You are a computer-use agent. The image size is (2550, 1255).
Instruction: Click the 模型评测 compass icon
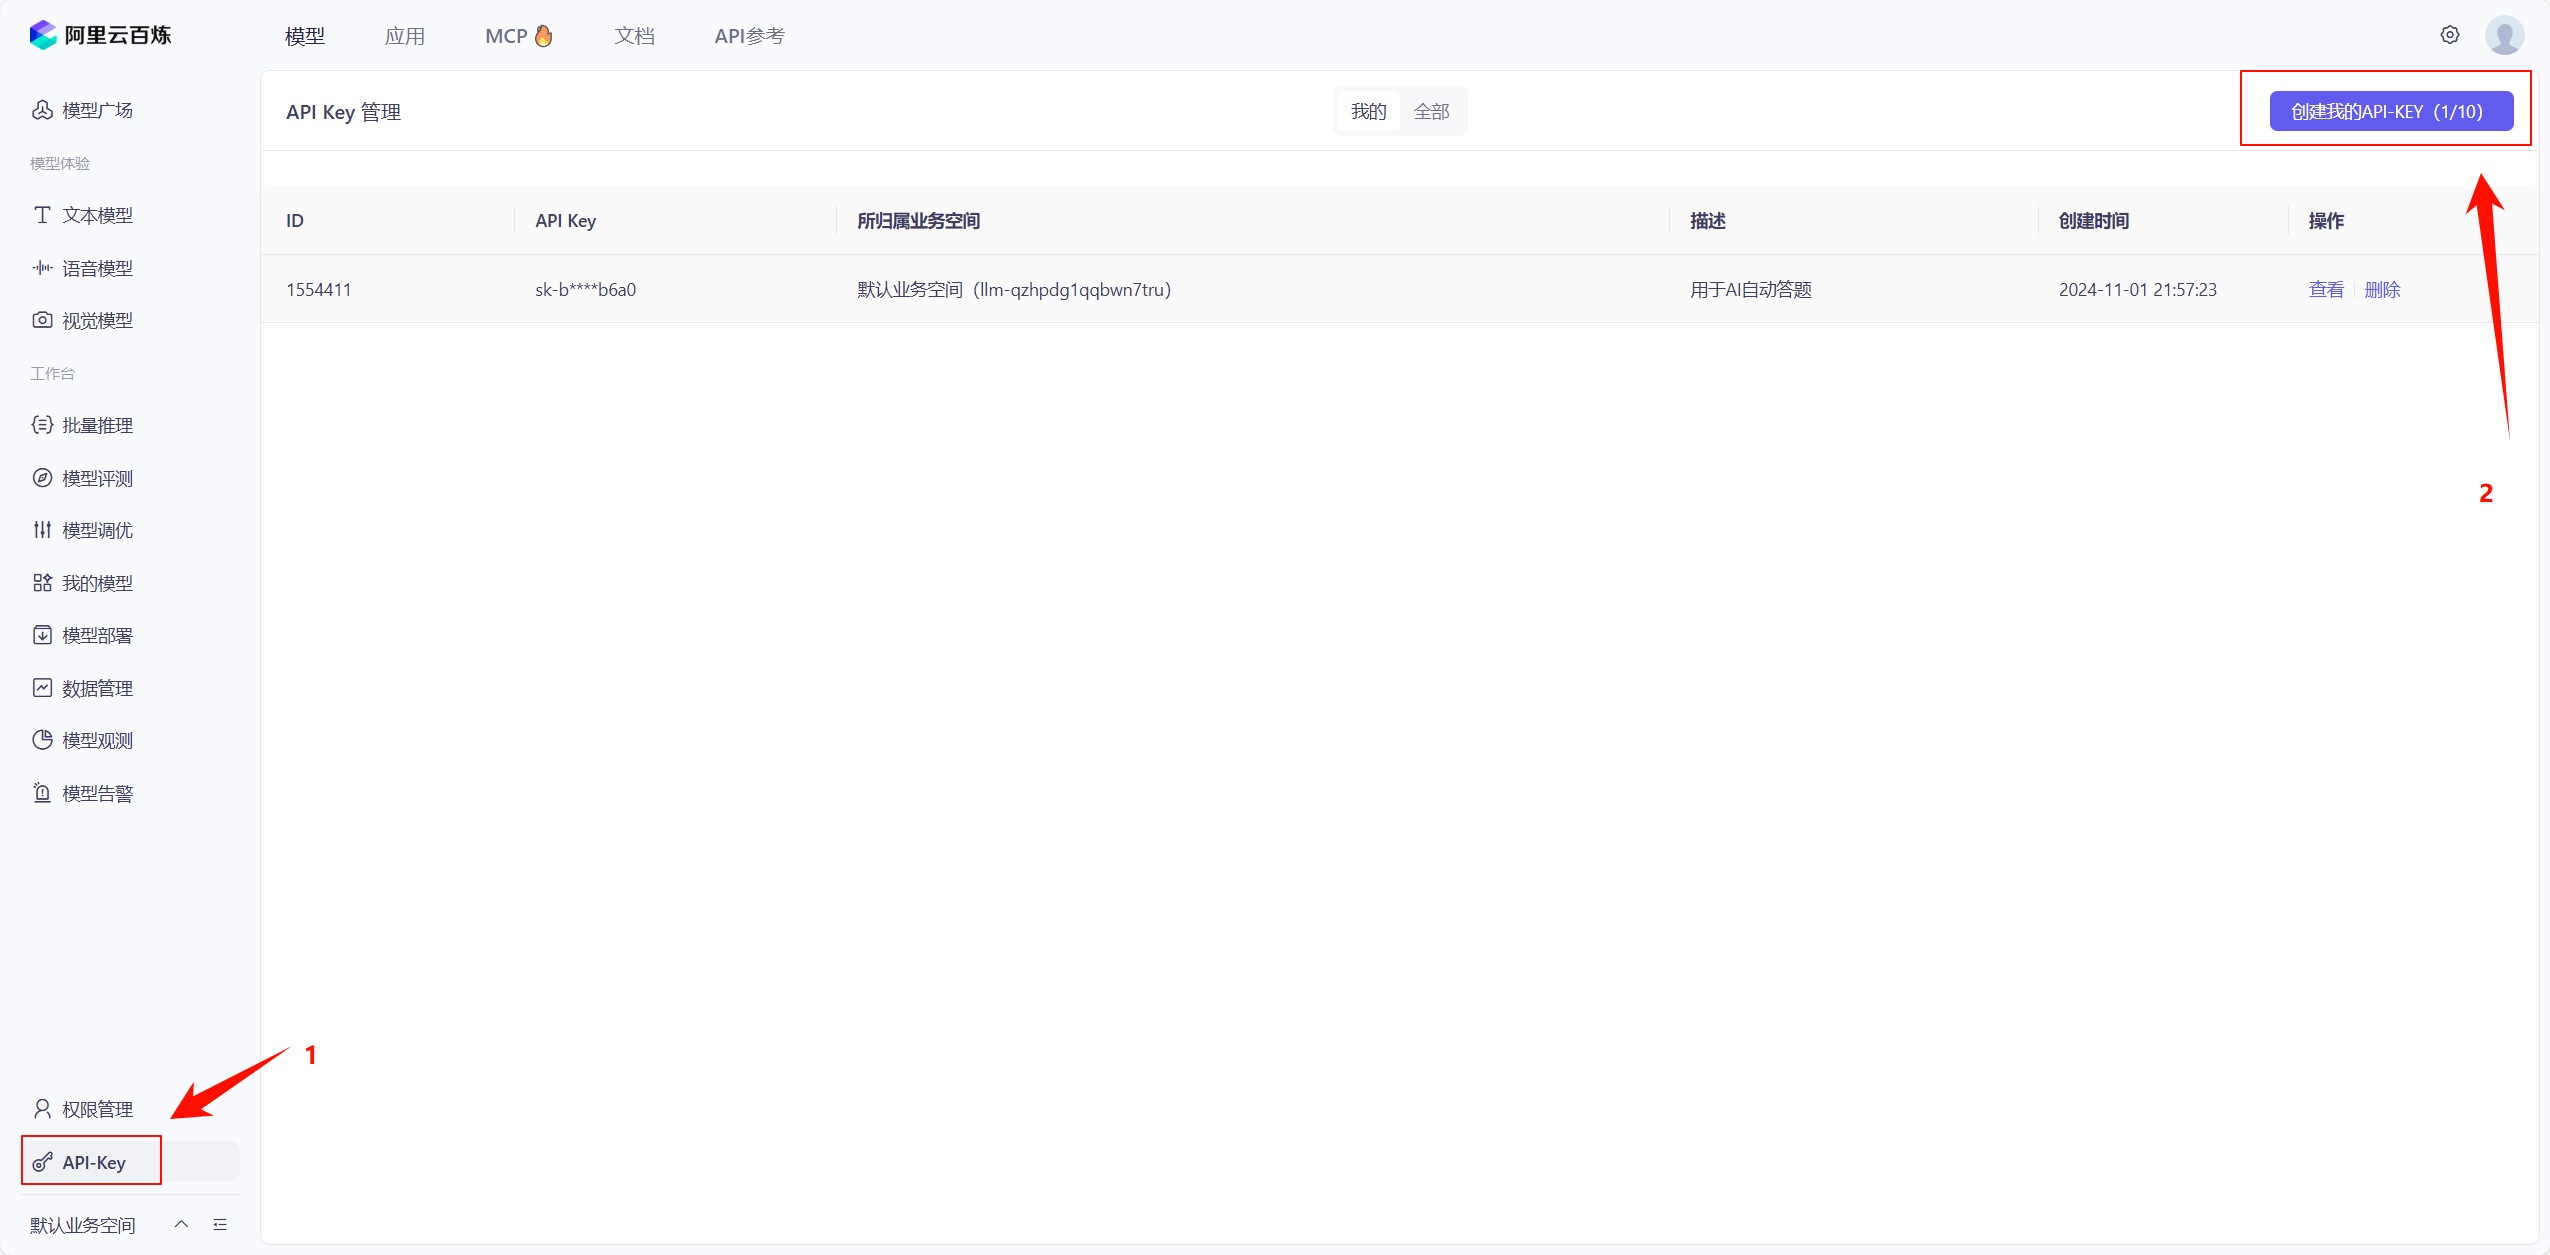tap(42, 478)
